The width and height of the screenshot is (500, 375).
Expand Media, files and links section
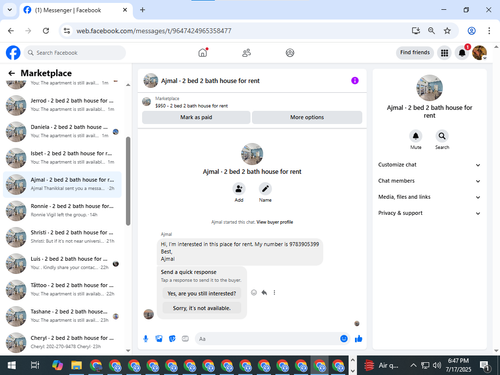(x=429, y=197)
